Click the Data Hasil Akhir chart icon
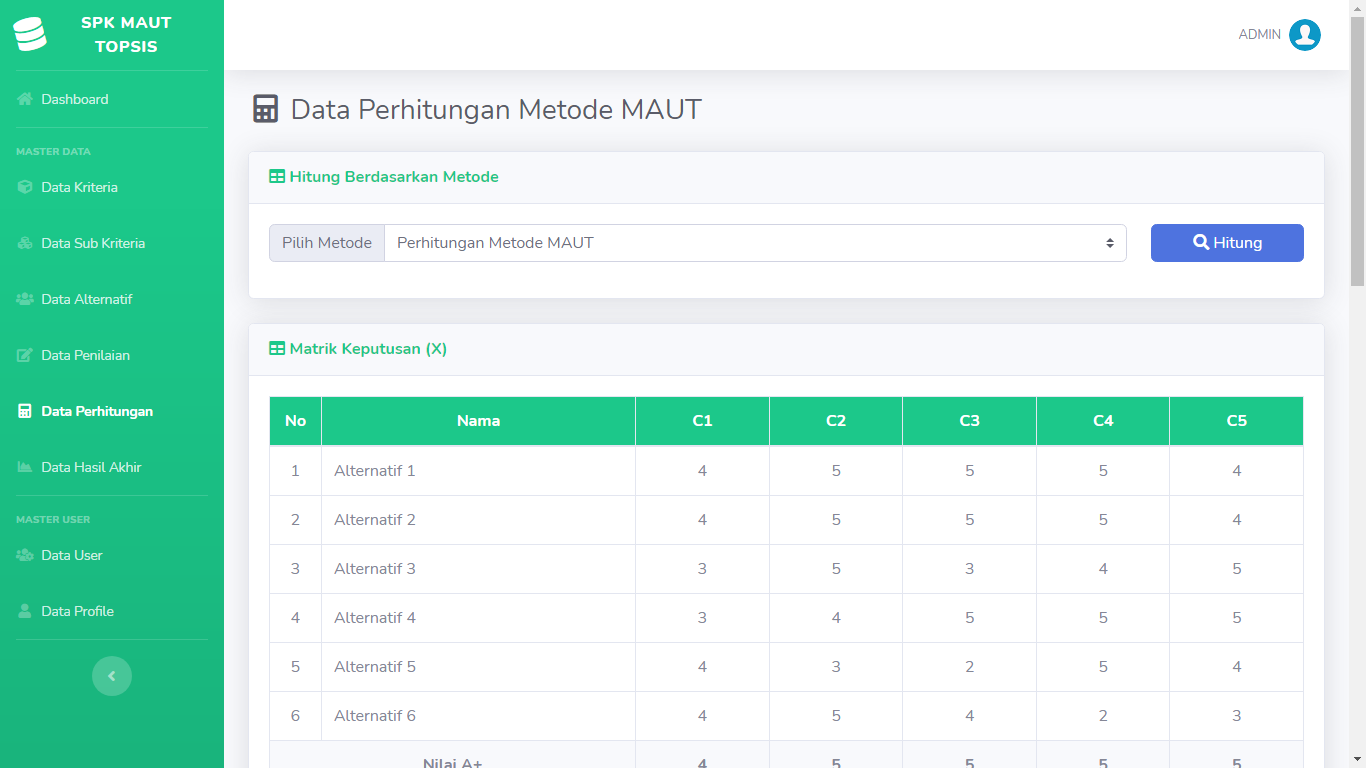 [25, 467]
